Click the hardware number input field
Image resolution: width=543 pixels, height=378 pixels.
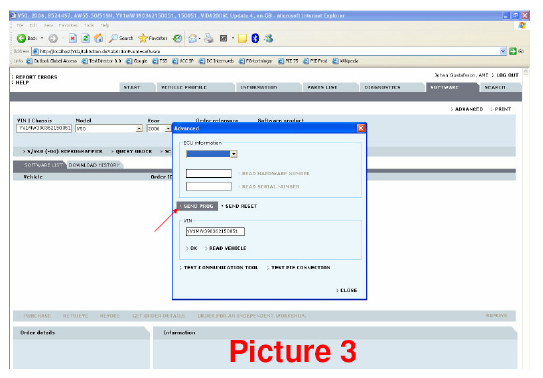click(x=209, y=173)
